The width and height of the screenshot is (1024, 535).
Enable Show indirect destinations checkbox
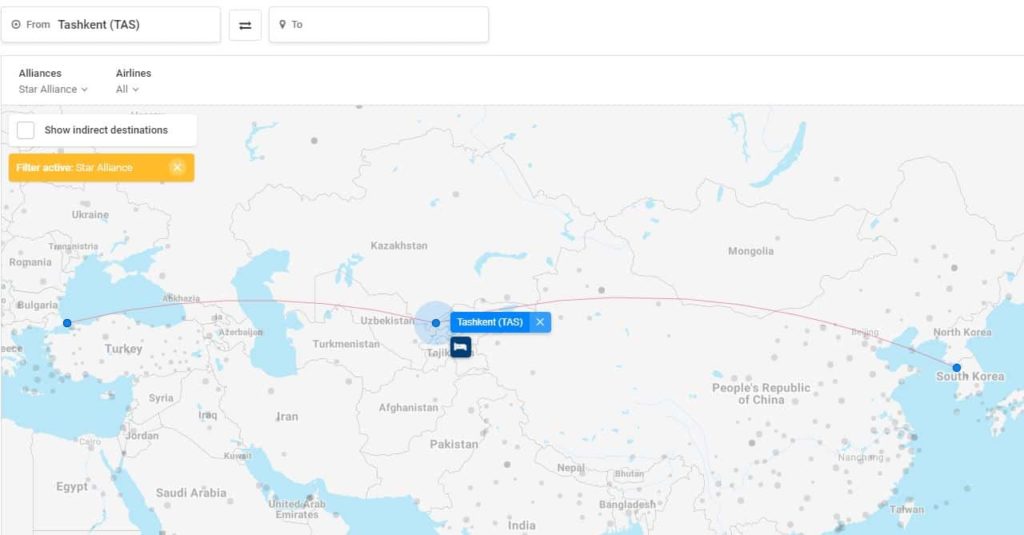[x=26, y=130]
